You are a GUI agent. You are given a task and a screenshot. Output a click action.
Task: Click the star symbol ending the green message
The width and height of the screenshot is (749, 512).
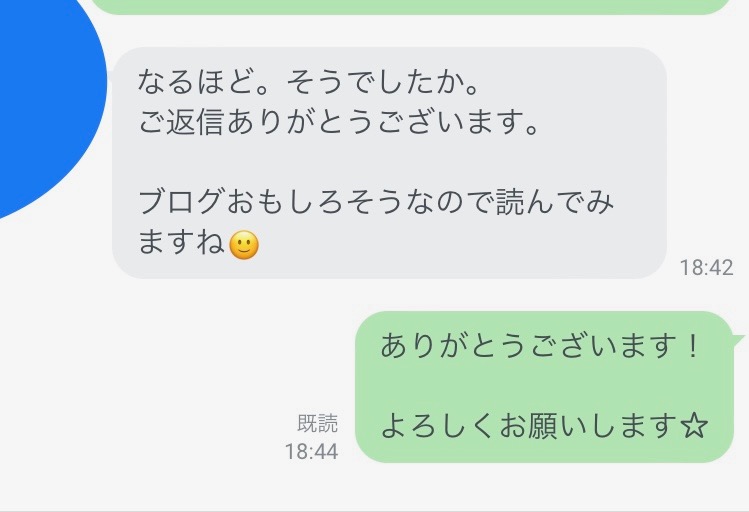[694, 427]
